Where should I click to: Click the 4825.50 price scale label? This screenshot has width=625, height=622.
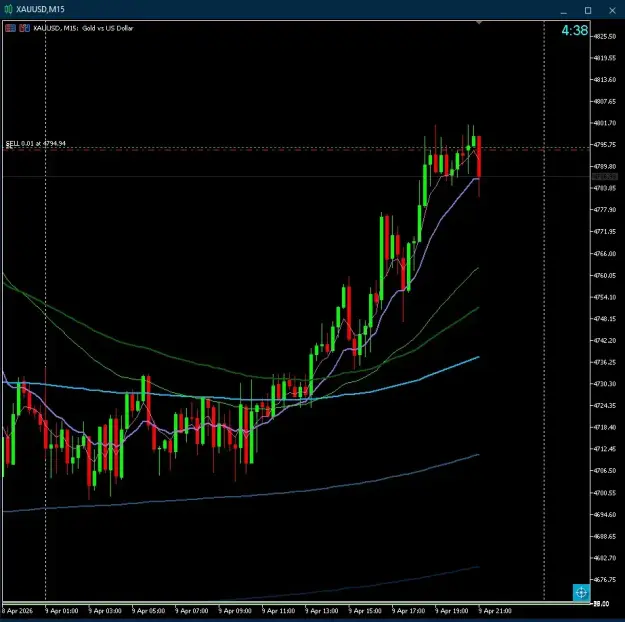click(x=605, y=36)
